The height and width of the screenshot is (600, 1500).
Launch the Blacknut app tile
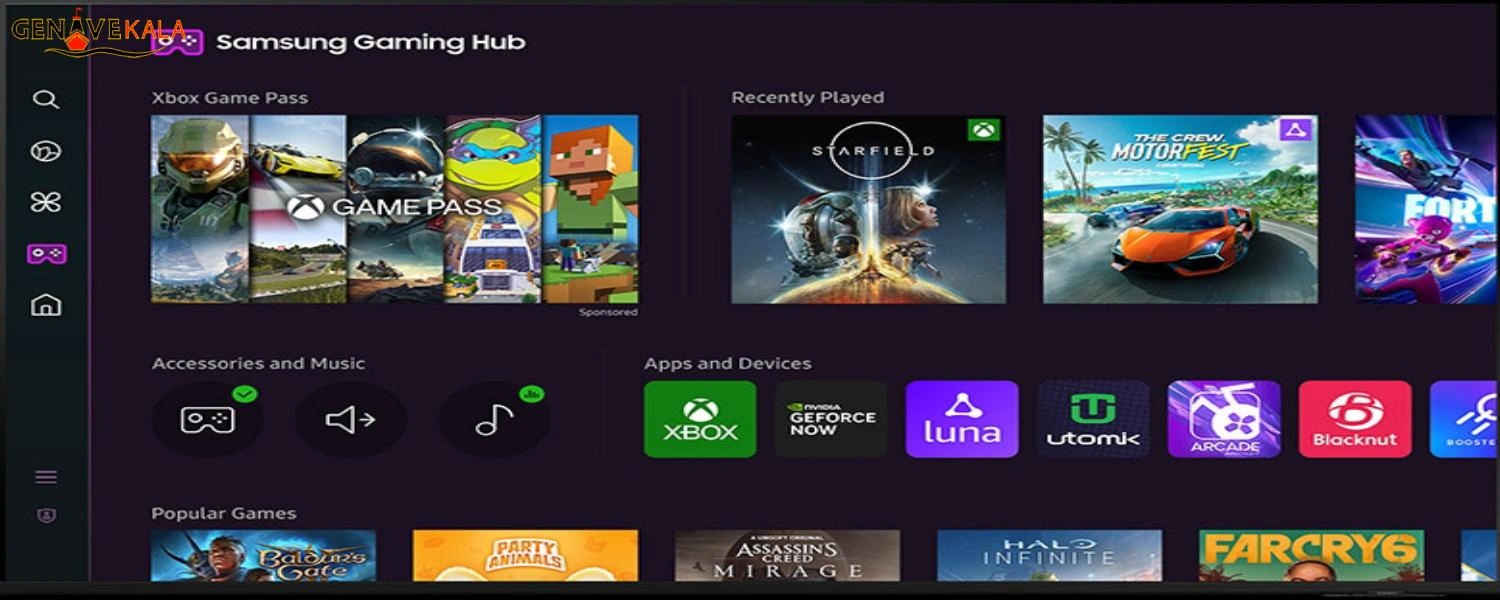click(x=1355, y=419)
